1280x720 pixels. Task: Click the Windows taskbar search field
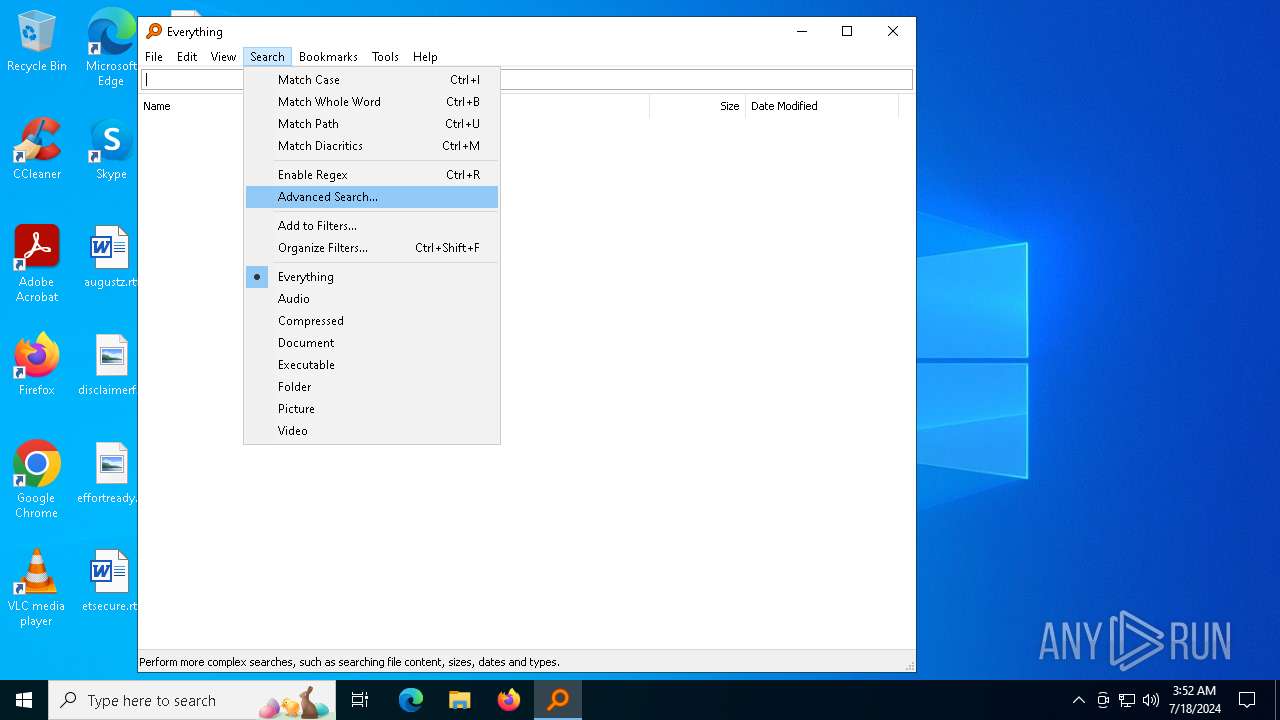(192, 700)
